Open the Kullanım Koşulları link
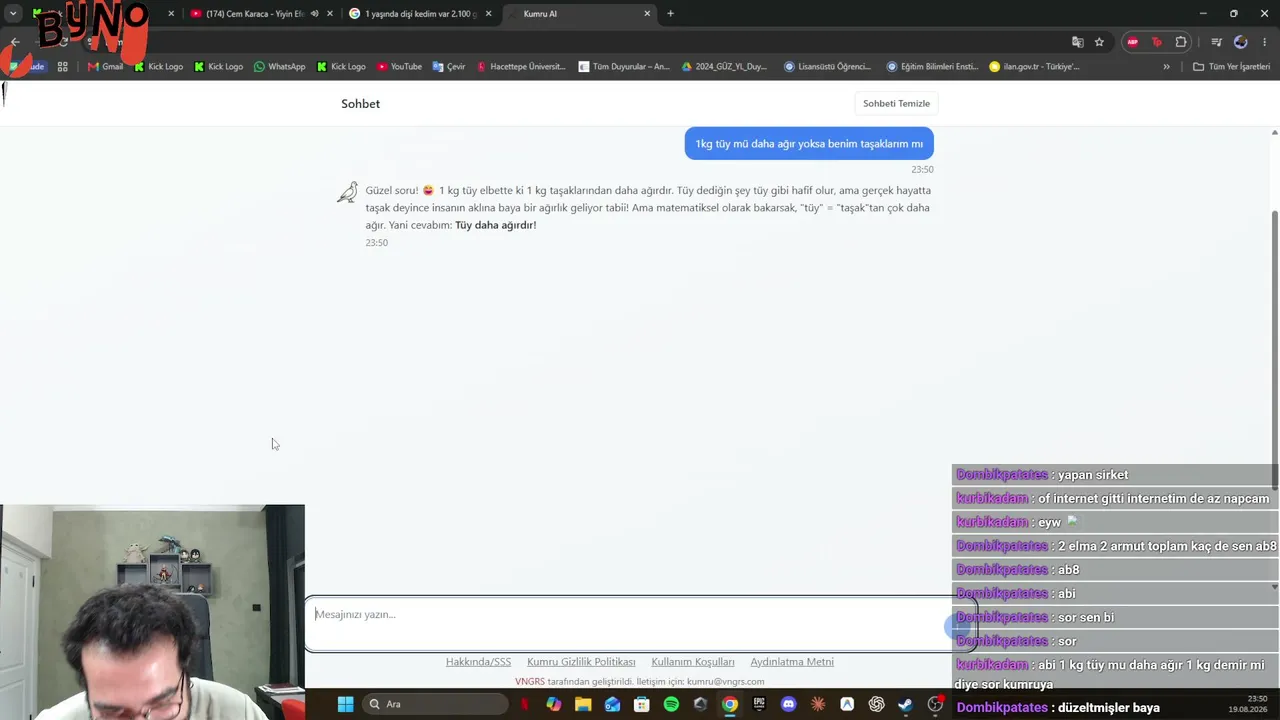 [693, 662]
